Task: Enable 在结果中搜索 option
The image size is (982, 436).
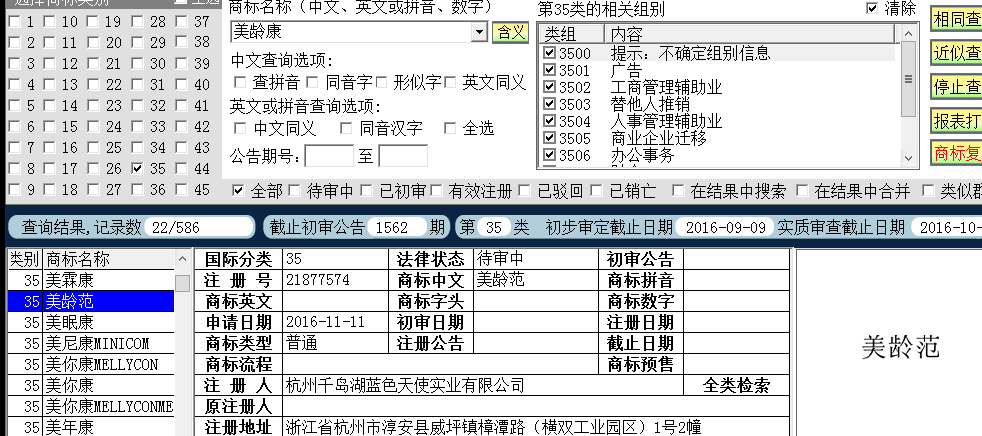Action: [678, 190]
